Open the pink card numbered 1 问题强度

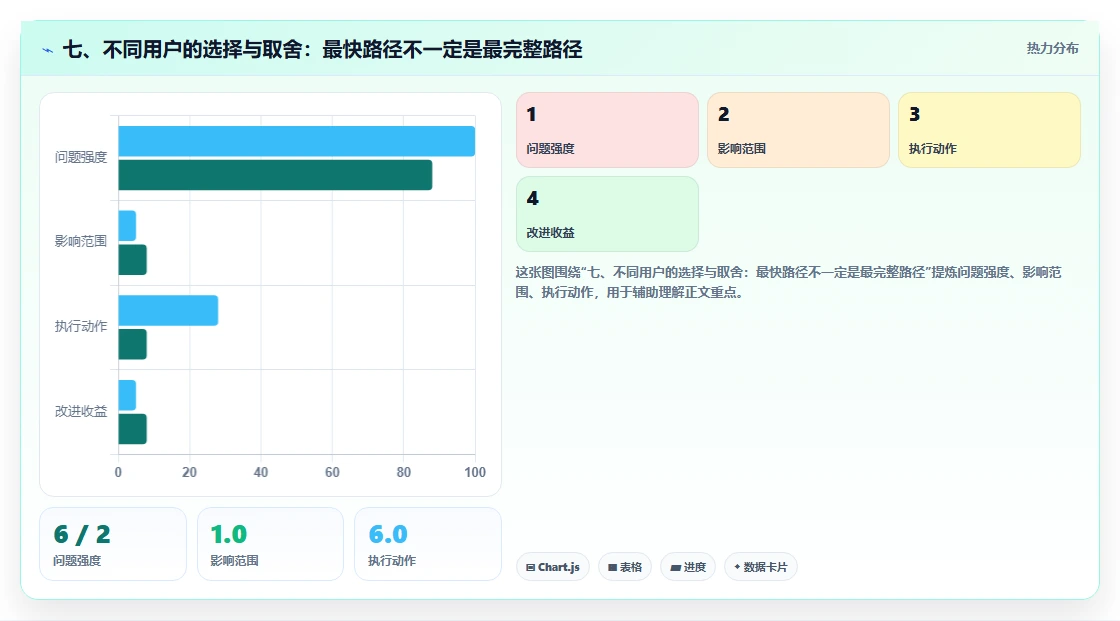point(607,130)
